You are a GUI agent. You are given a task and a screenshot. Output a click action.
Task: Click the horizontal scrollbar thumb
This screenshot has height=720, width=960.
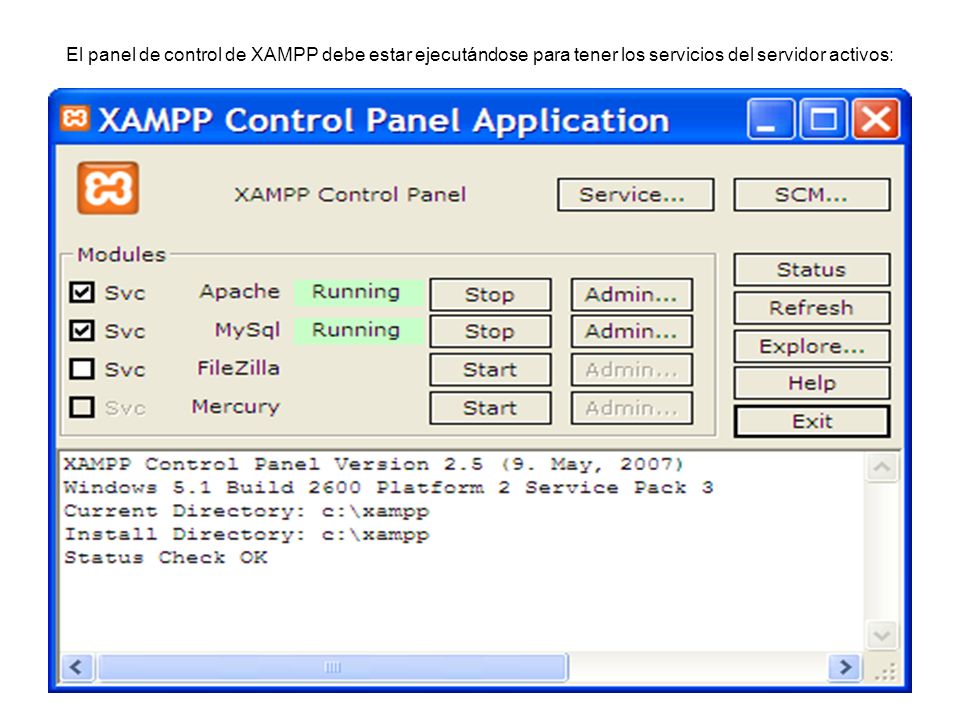(x=333, y=667)
